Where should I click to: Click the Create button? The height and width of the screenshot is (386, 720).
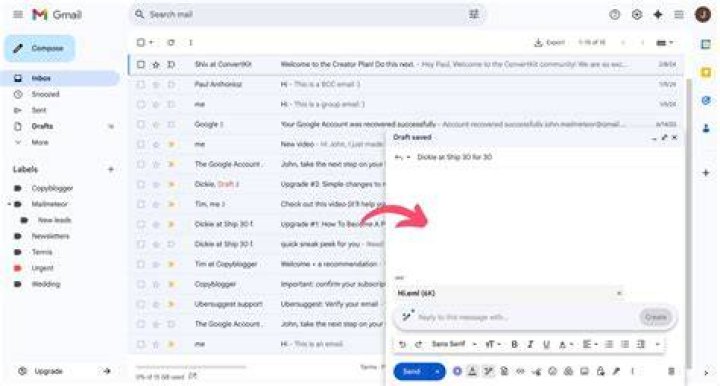(x=656, y=317)
